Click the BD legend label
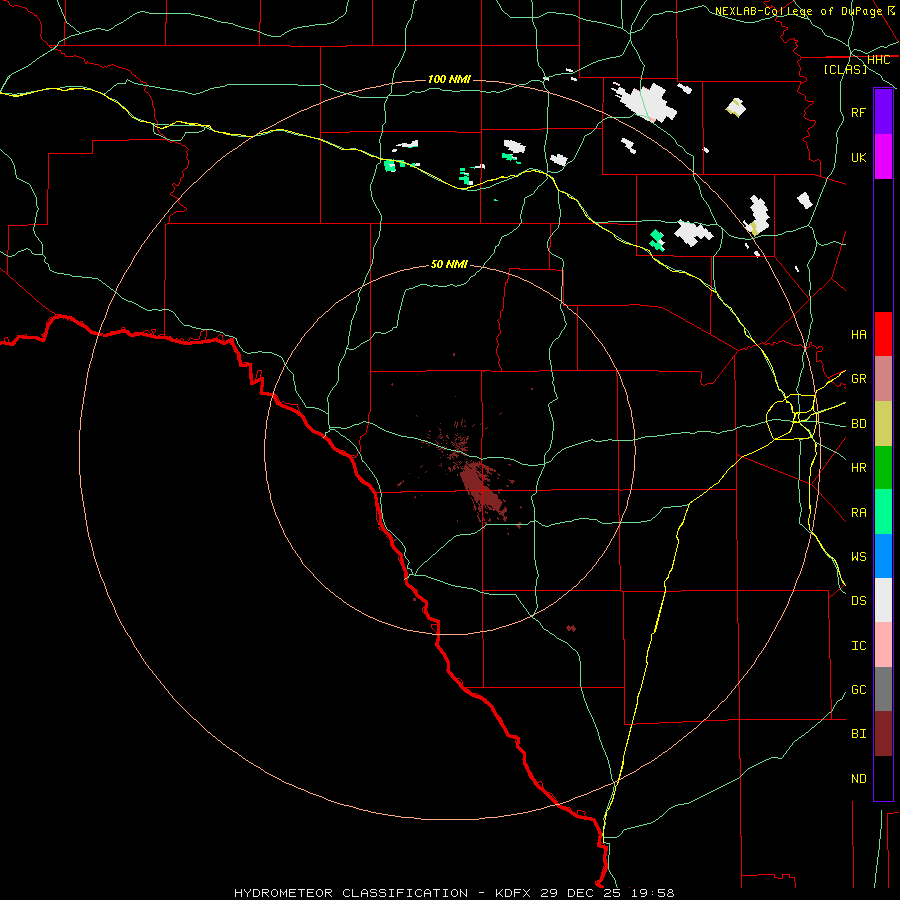The height and width of the screenshot is (900, 900). (858, 424)
